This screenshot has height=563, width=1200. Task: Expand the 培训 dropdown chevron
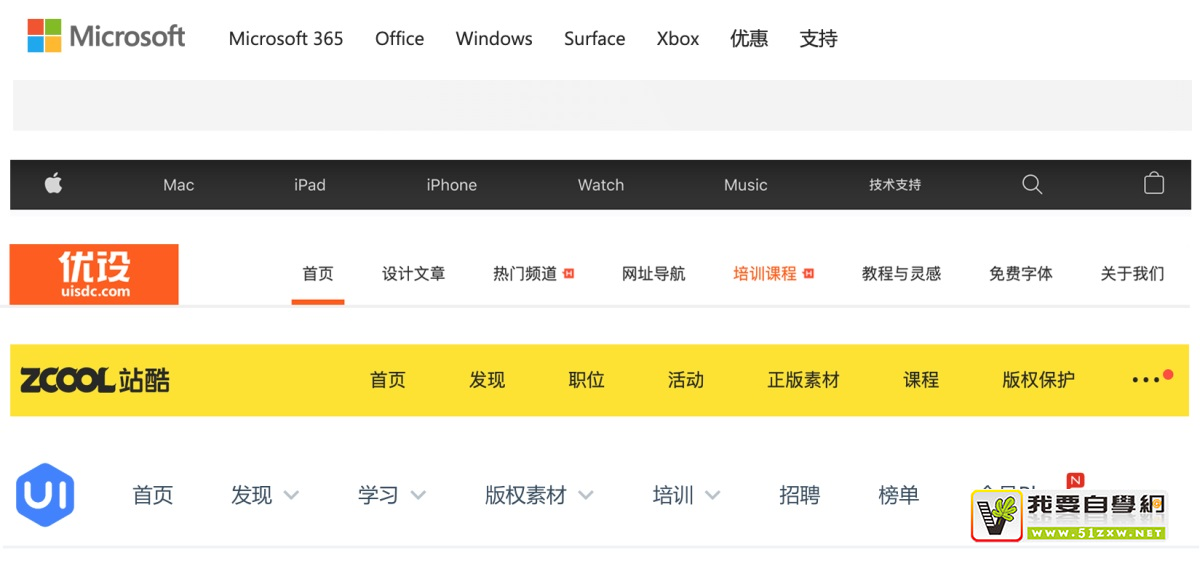[712, 495]
